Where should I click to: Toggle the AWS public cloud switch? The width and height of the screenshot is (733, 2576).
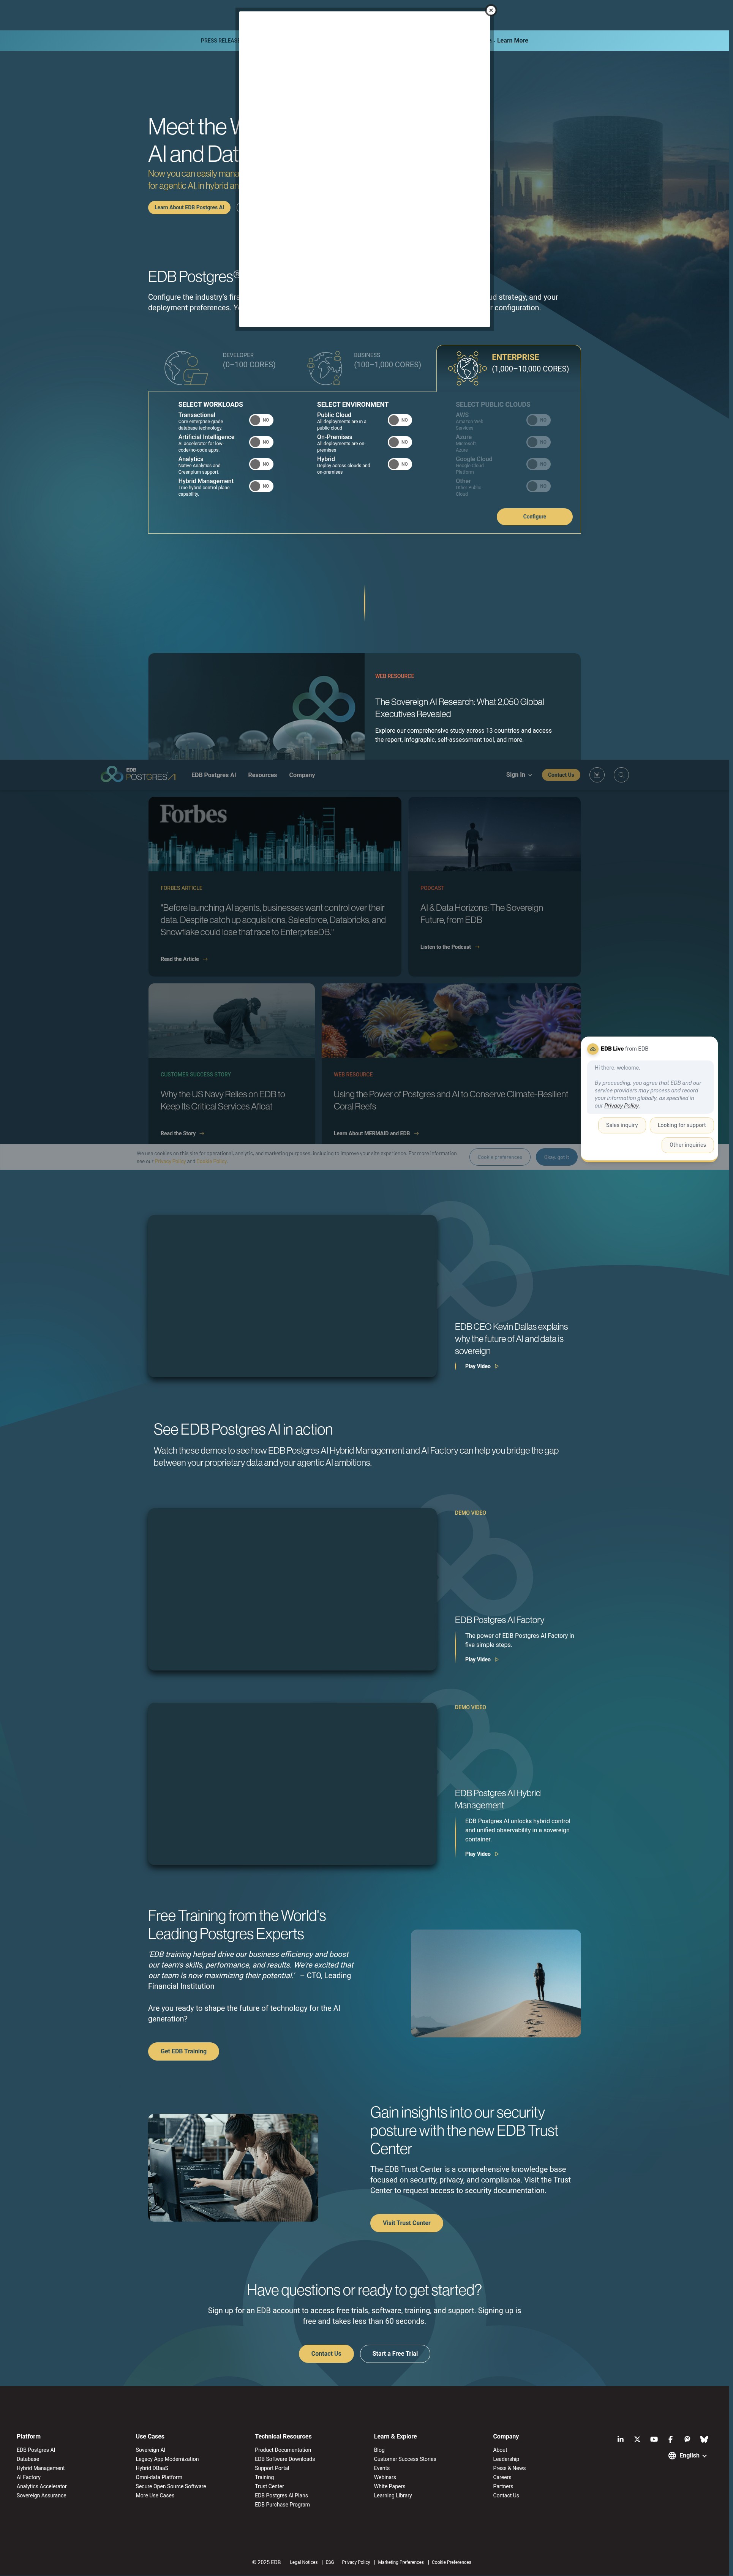coord(538,420)
